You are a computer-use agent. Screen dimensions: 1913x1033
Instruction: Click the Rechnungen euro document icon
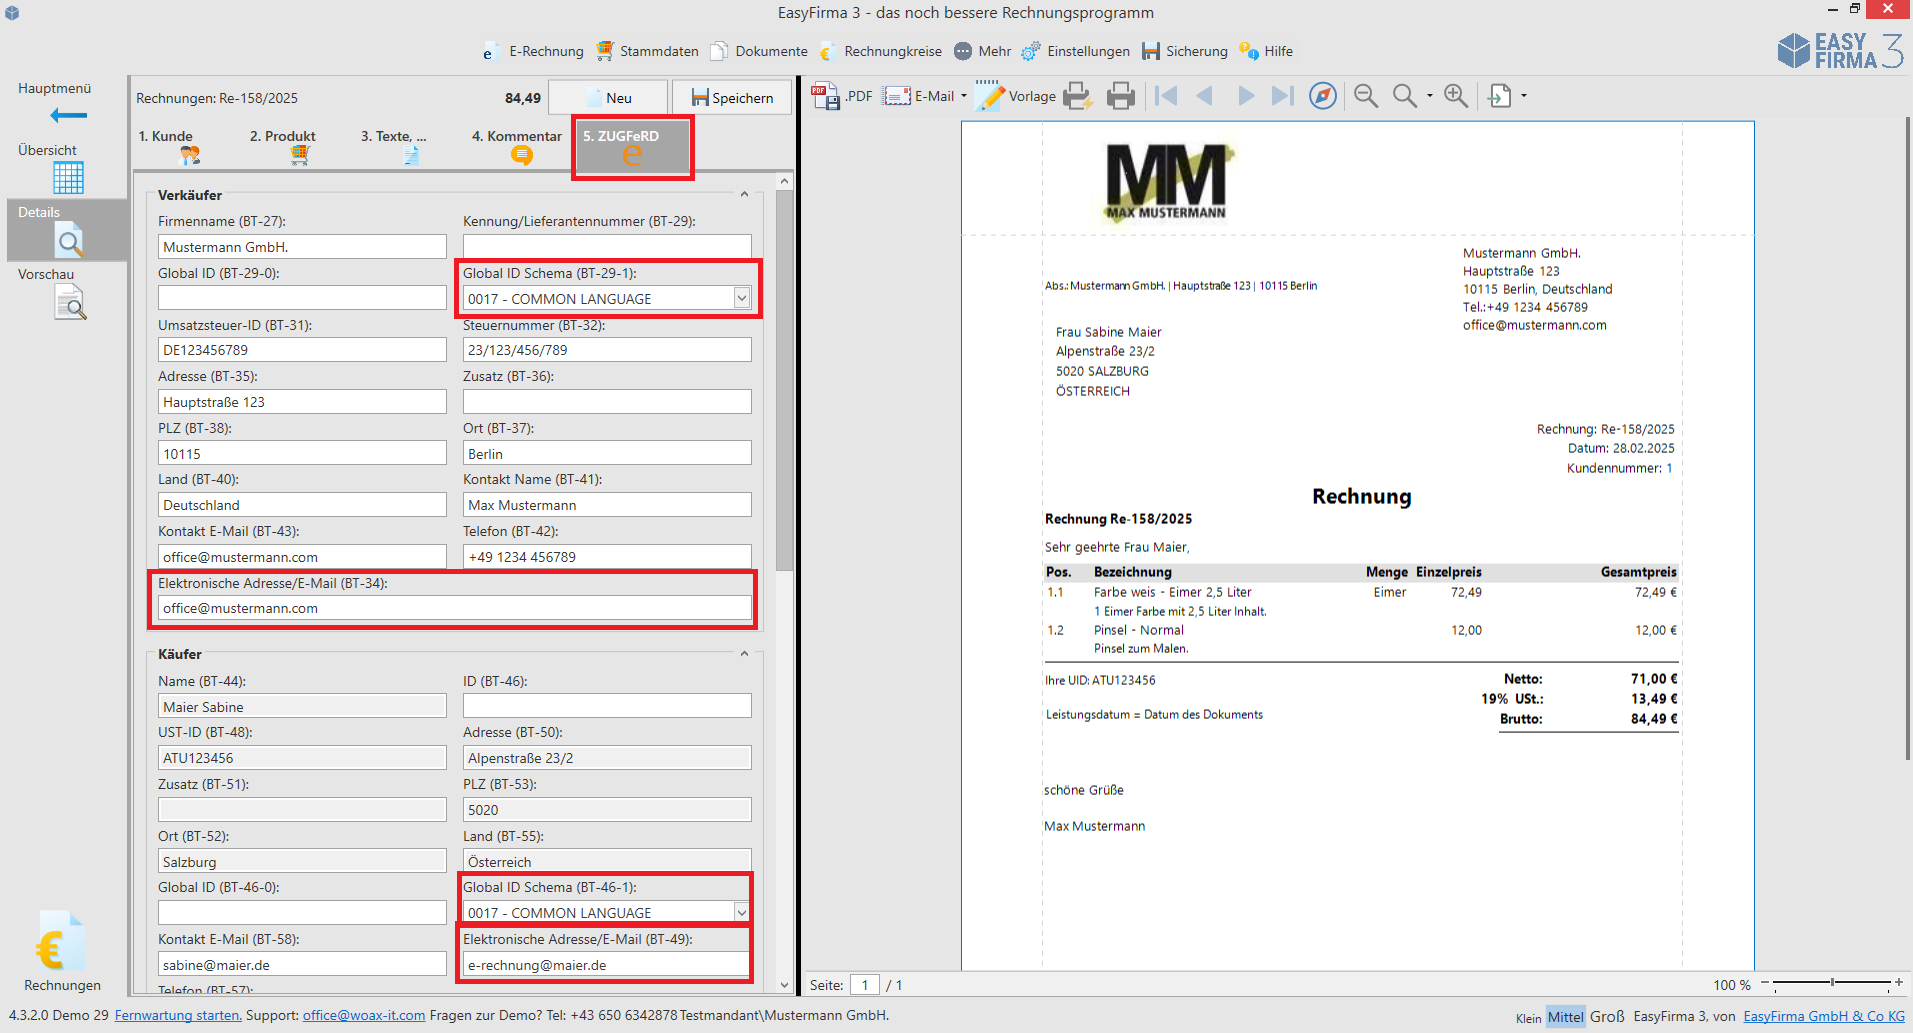tap(60, 940)
